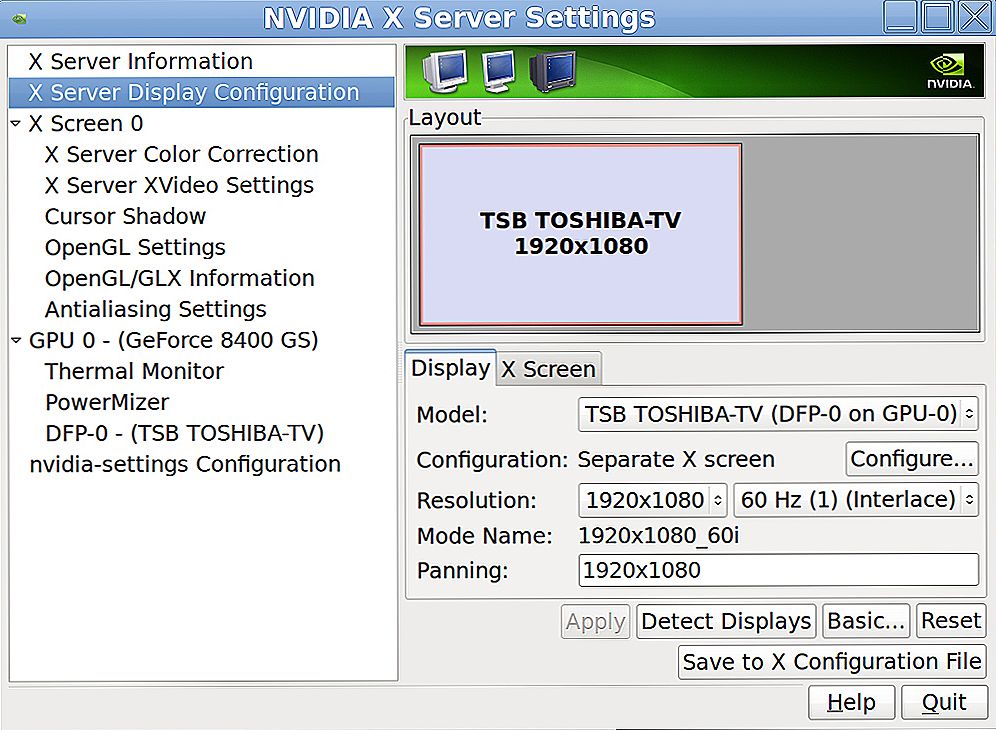Click Detect Displays button

pos(726,621)
